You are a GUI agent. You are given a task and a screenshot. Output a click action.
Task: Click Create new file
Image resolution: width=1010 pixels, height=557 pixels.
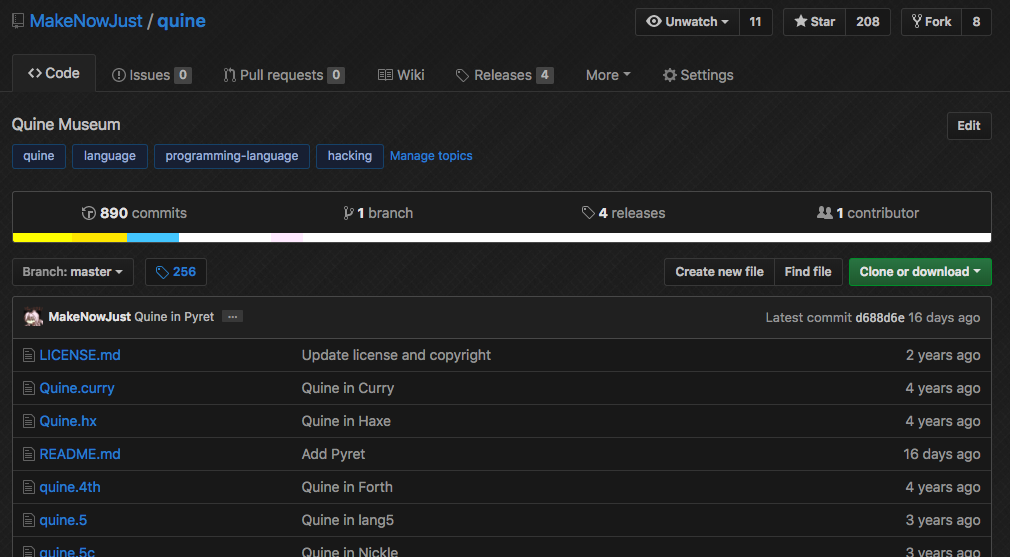pyautogui.click(x=719, y=272)
